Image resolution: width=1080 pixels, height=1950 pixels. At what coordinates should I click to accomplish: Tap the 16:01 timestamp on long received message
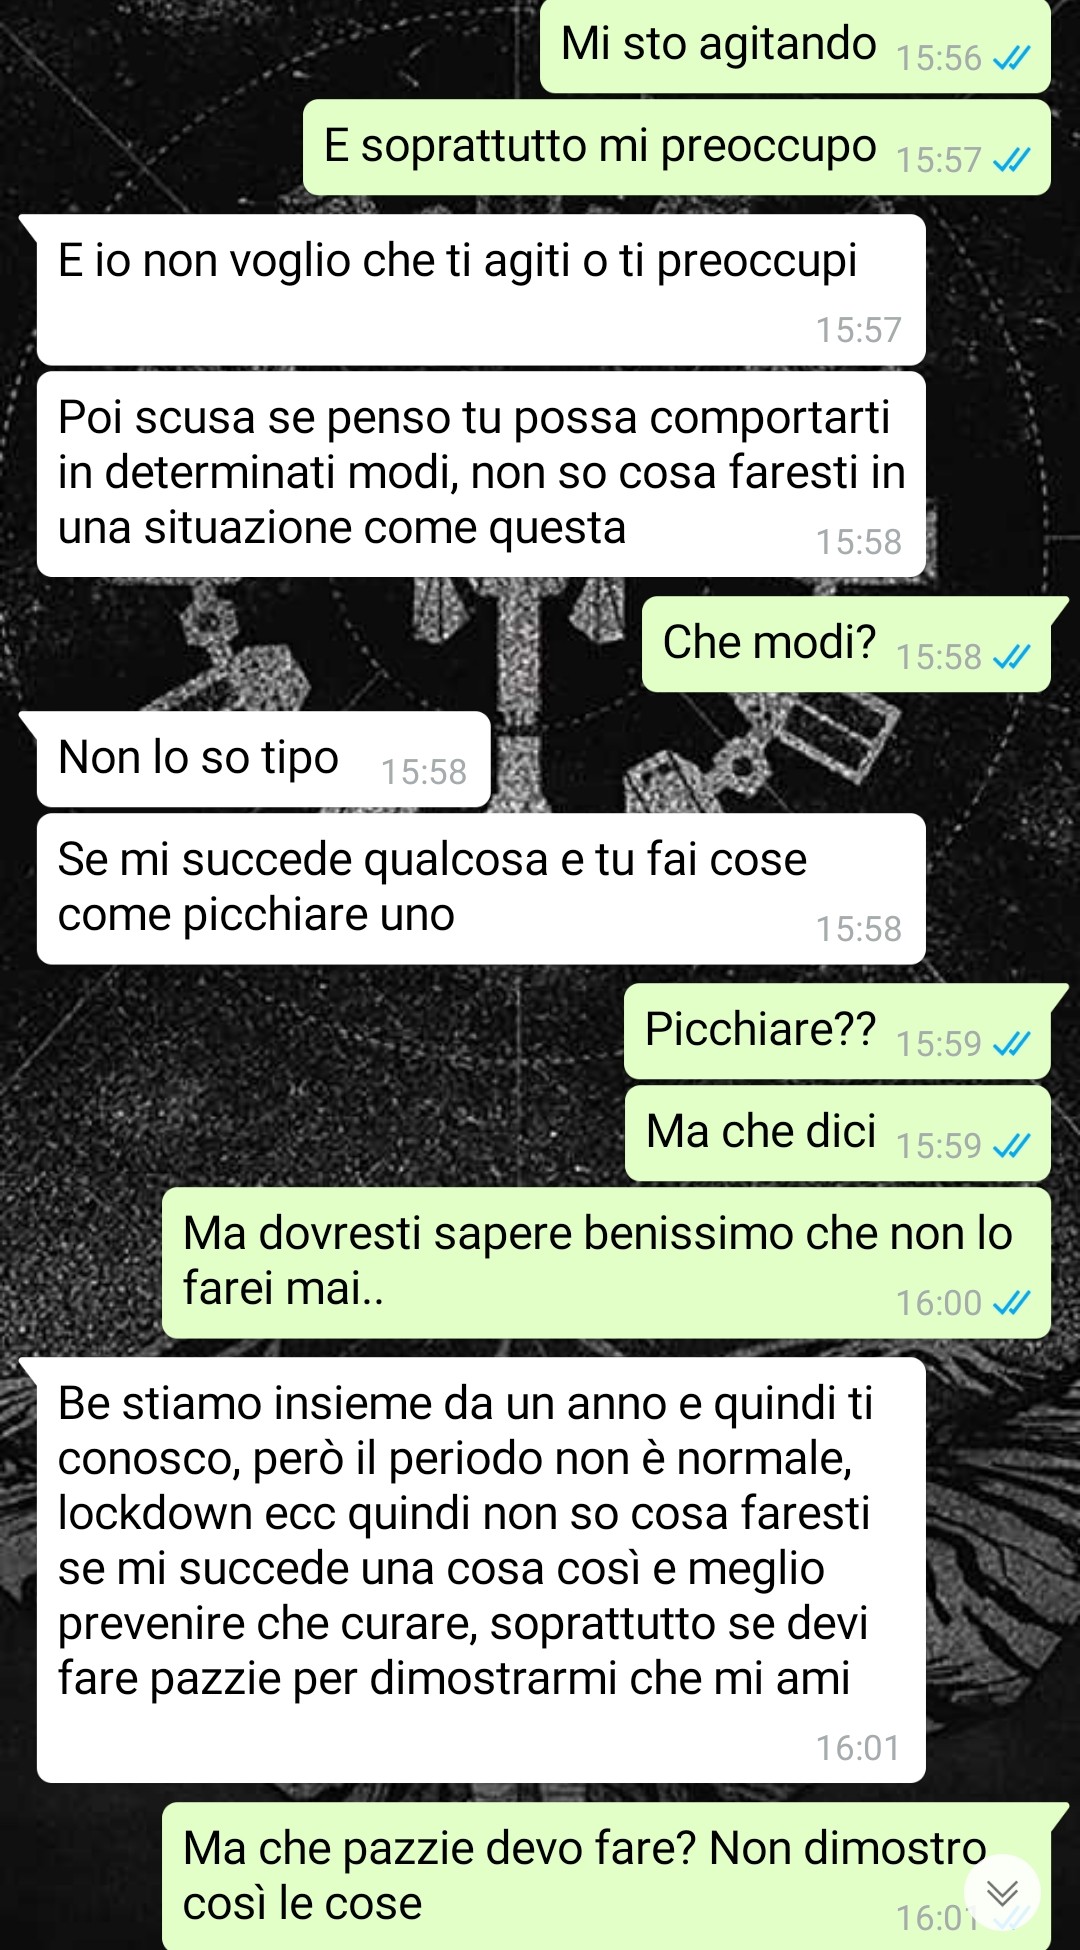[858, 1748]
